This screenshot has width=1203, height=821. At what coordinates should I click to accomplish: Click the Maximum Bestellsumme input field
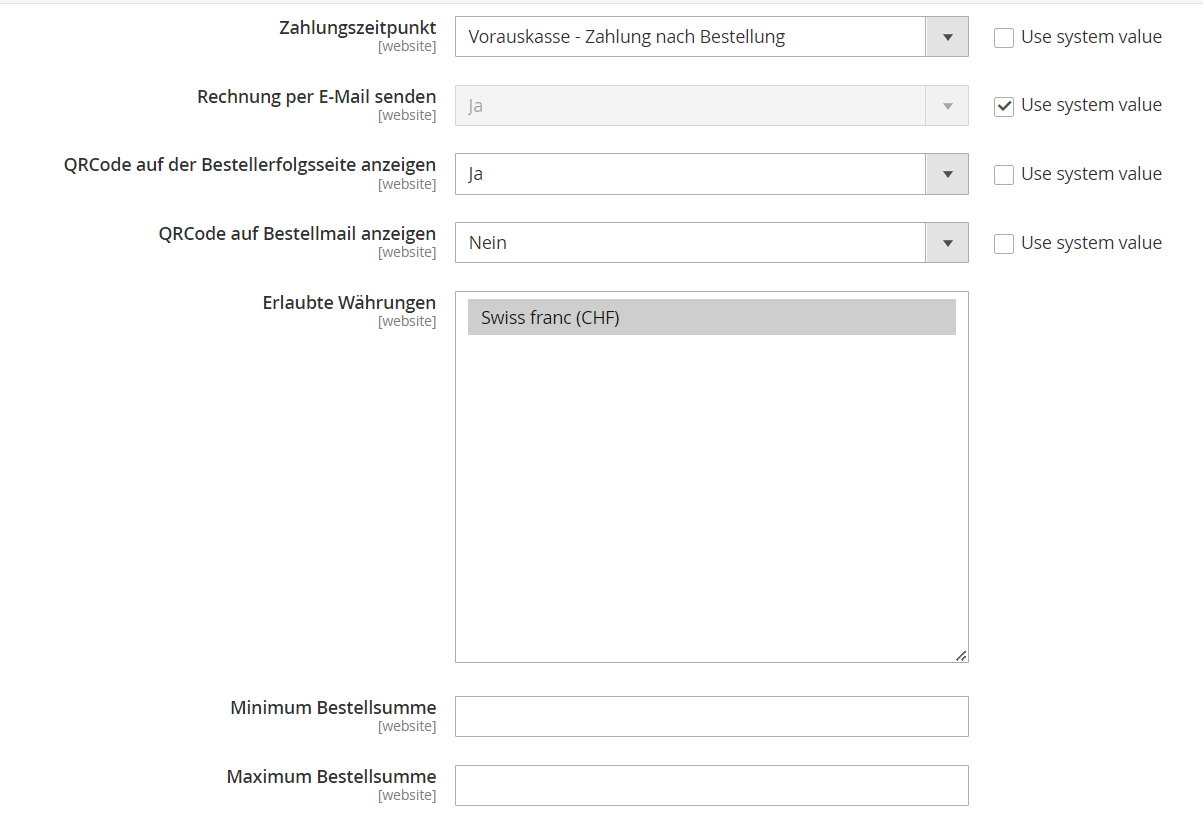[710, 785]
